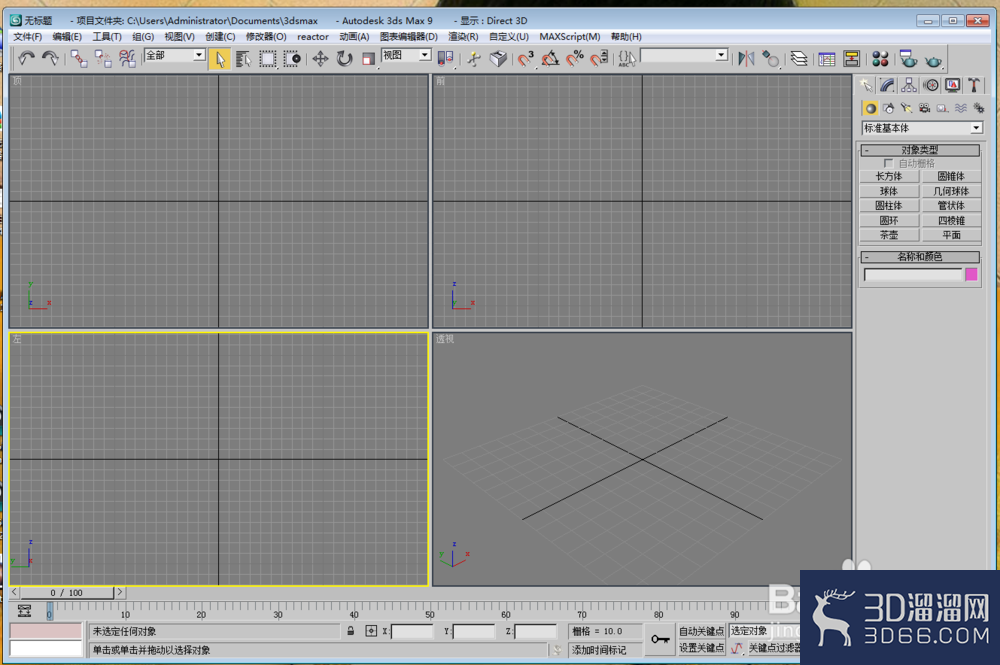Open the MAXScript(M) menu
Viewport: 1000px width, 665px height.
point(570,37)
